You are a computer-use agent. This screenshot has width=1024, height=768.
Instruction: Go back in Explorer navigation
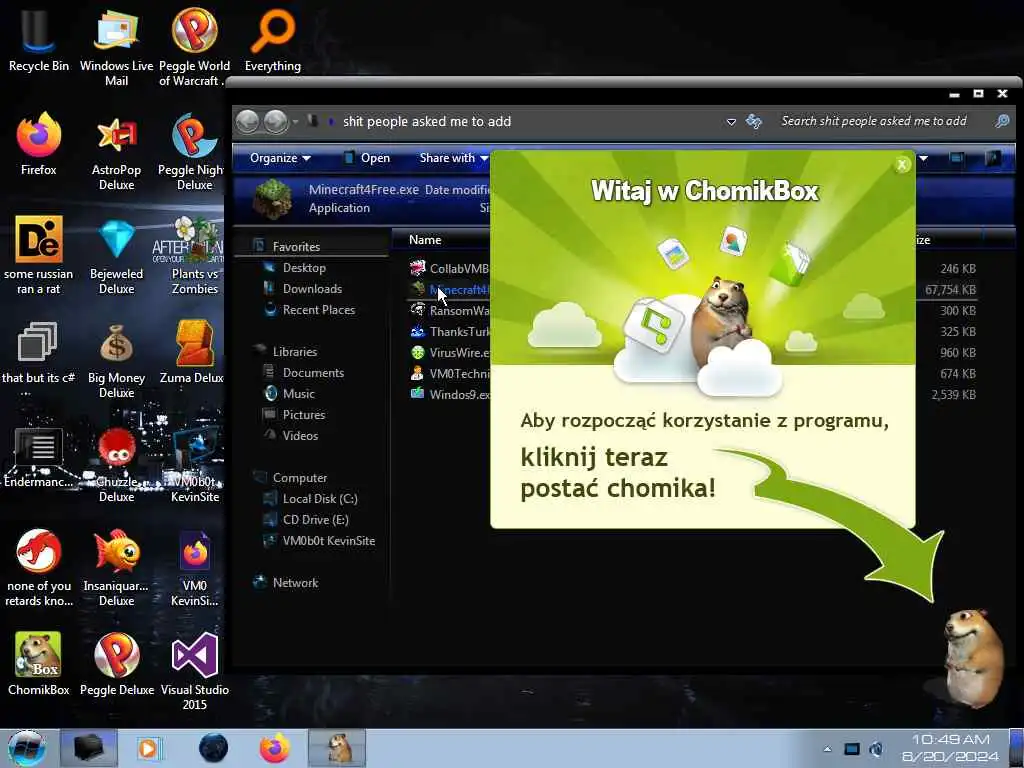coord(248,121)
